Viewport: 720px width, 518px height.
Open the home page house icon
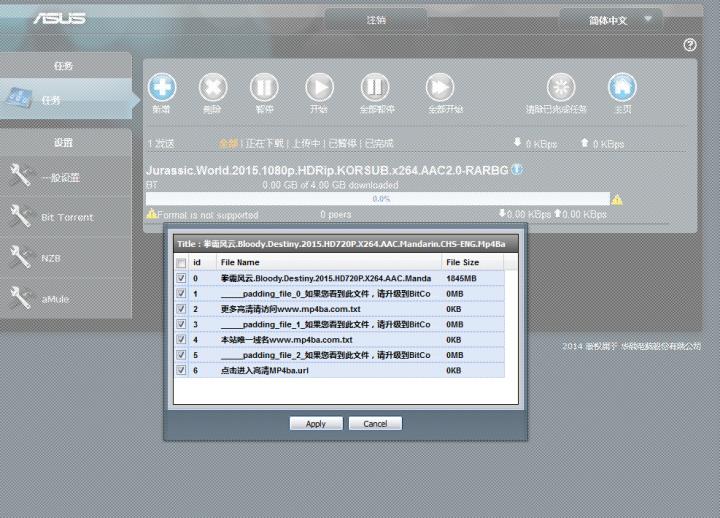click(622, 87)
